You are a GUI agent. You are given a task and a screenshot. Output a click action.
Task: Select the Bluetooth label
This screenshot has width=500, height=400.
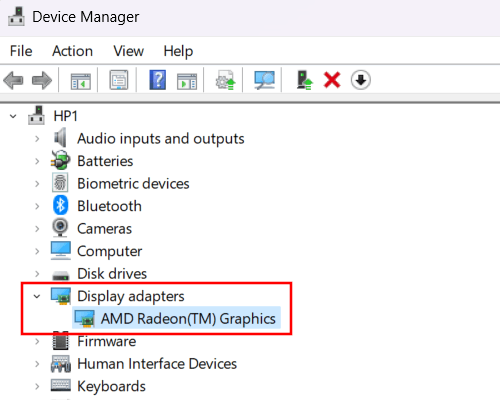tap(109, 206)
